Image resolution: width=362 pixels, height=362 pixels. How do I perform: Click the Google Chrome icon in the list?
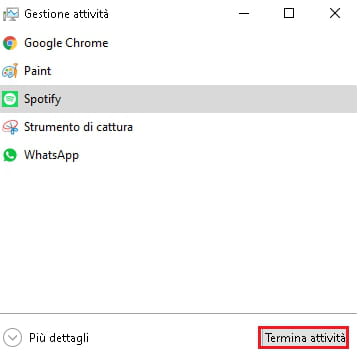(10, 43)
